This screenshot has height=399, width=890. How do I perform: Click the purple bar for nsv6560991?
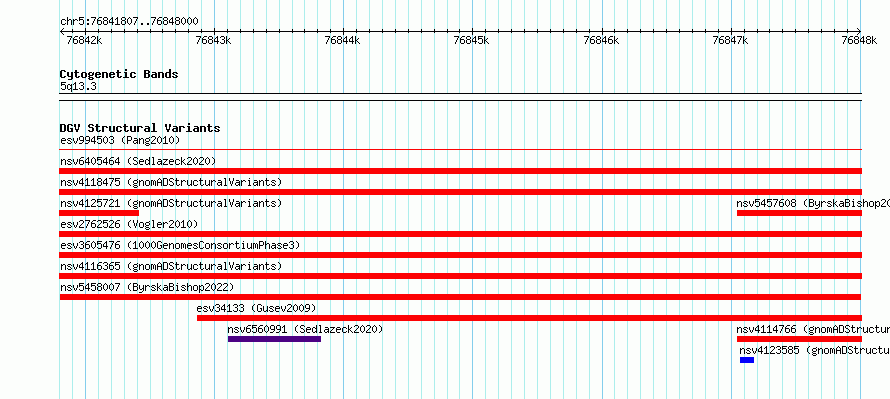pyautogui.click(x=274, y=339)
